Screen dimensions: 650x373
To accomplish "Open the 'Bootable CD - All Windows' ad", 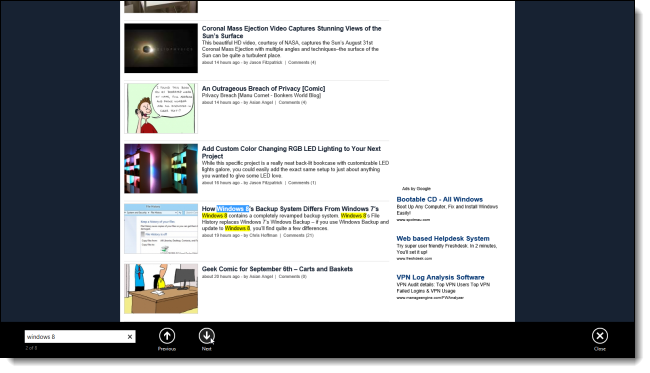I will (439, 199).
